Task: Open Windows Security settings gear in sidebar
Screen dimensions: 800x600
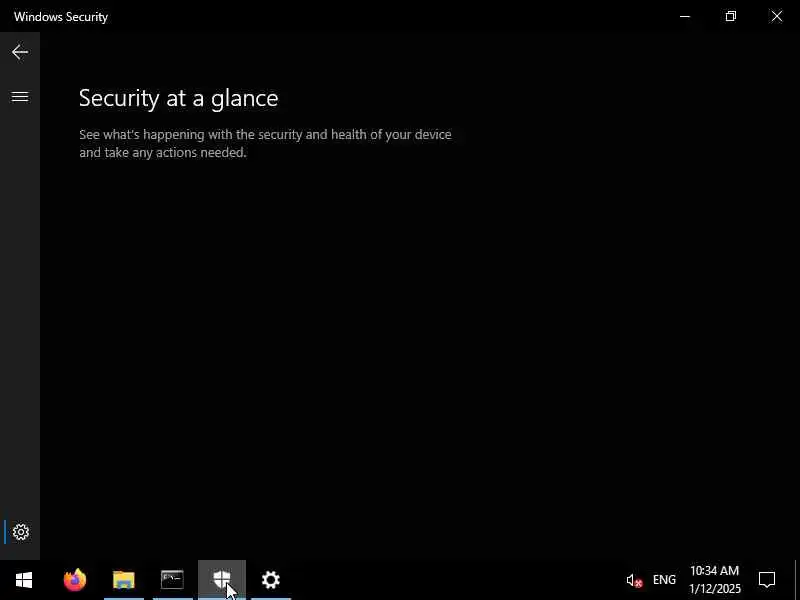Action: click(20, 532)
